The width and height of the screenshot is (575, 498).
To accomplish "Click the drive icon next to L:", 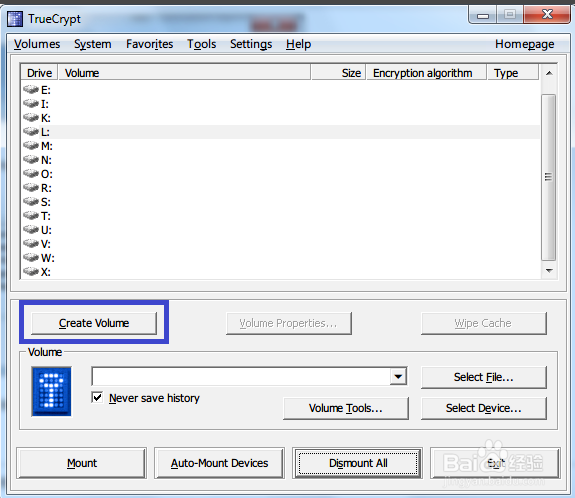I will pos(31,131).
